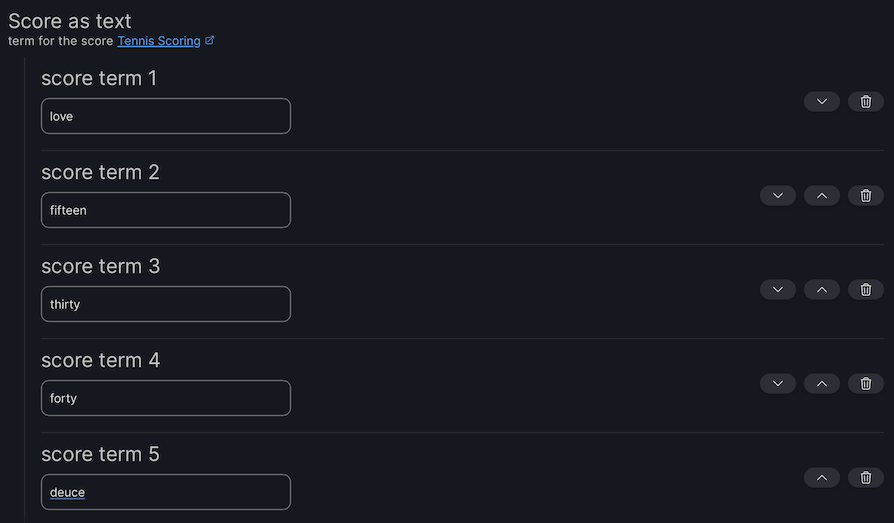Move score term 4 down
Image resolution: width=894 pixels, height=523 pixels.
point(778,383)
